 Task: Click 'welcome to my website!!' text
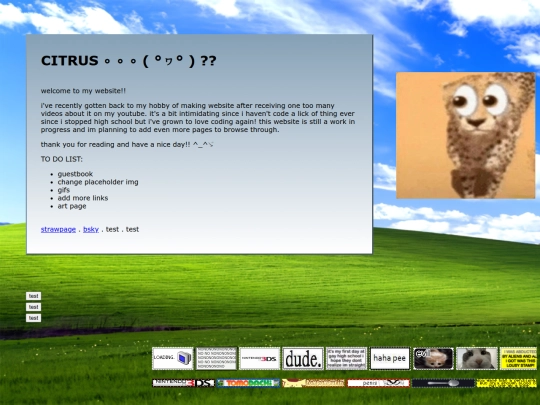click(x=83, y=91)
